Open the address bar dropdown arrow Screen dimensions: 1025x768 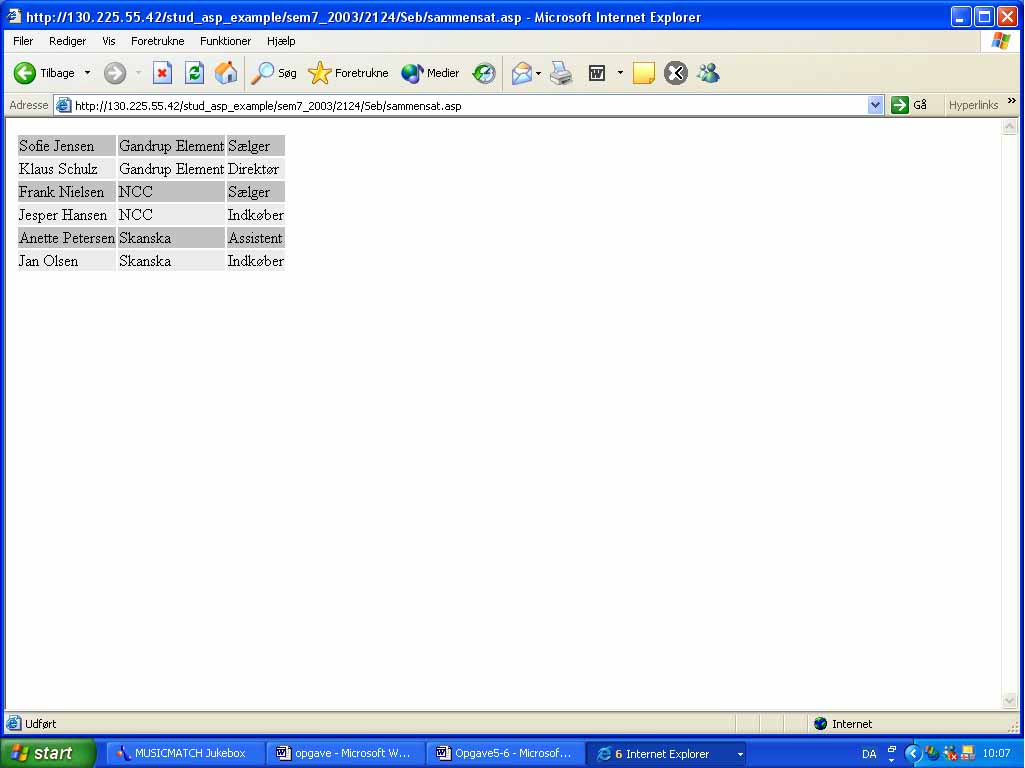point(876,105)
